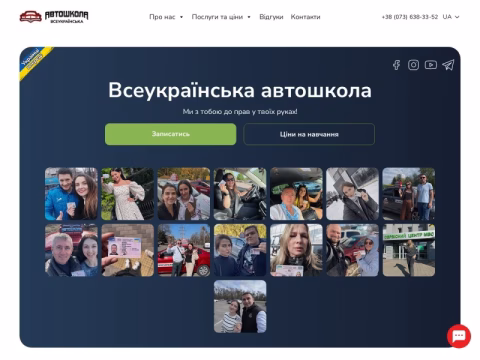Open photo of woman and man with yellow foliage
The height and width of the screenshot is (360, 480).
(240, 250)
